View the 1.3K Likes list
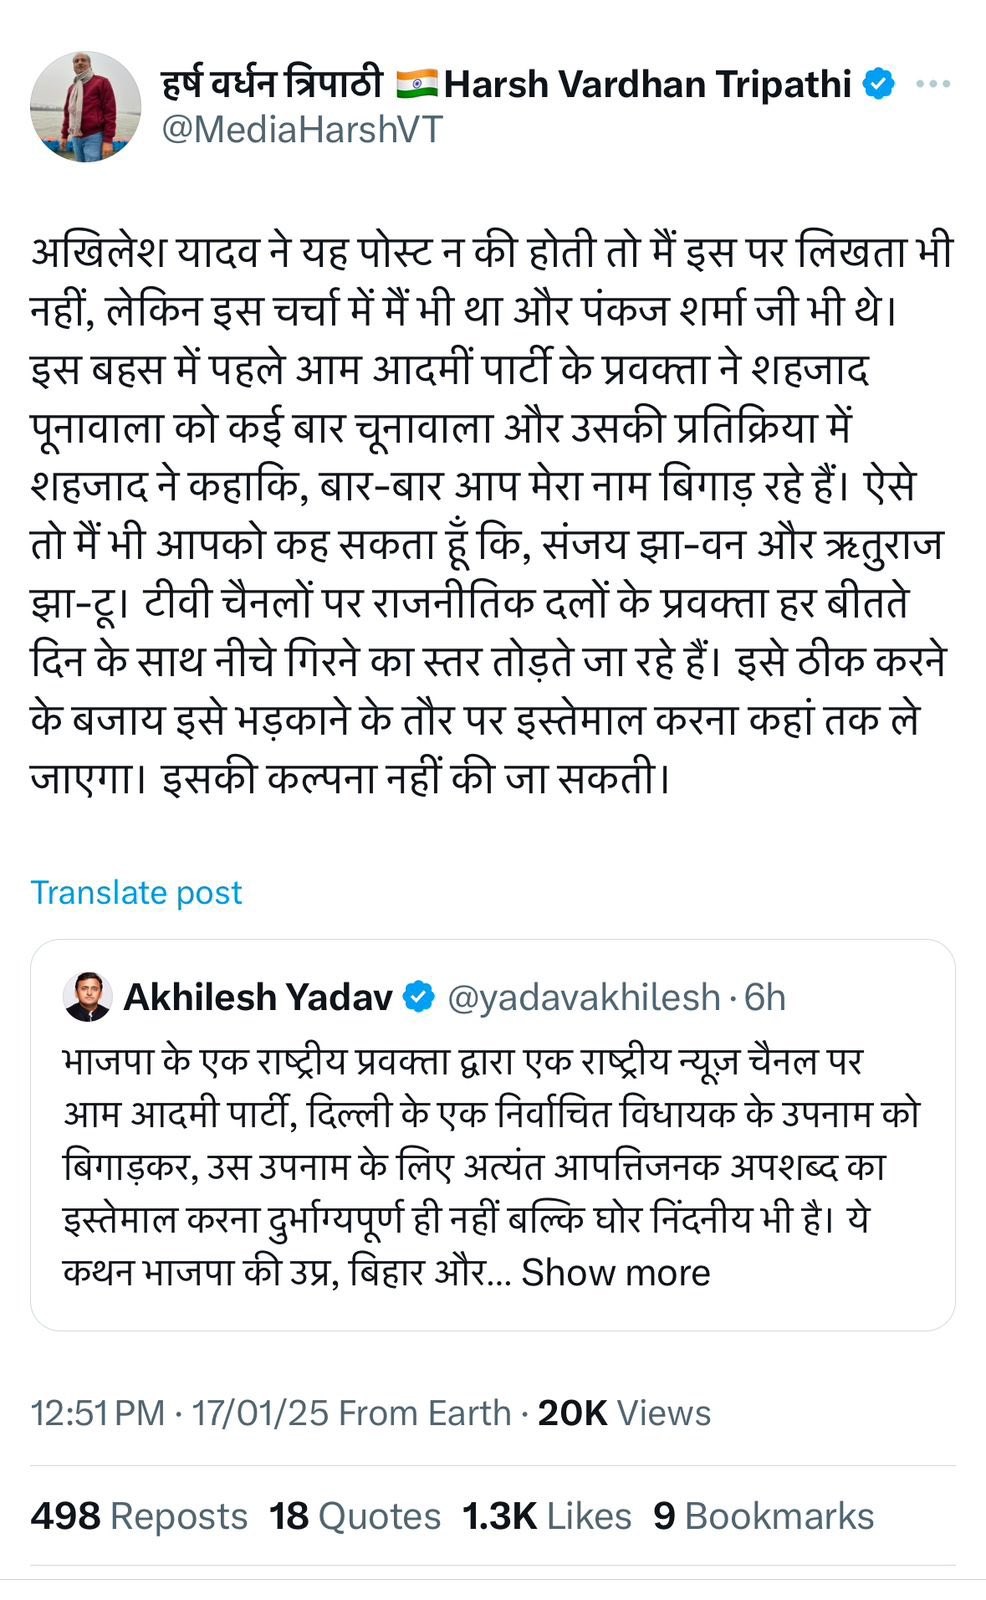This screenshot has height=1600, width=986. 547,1516
